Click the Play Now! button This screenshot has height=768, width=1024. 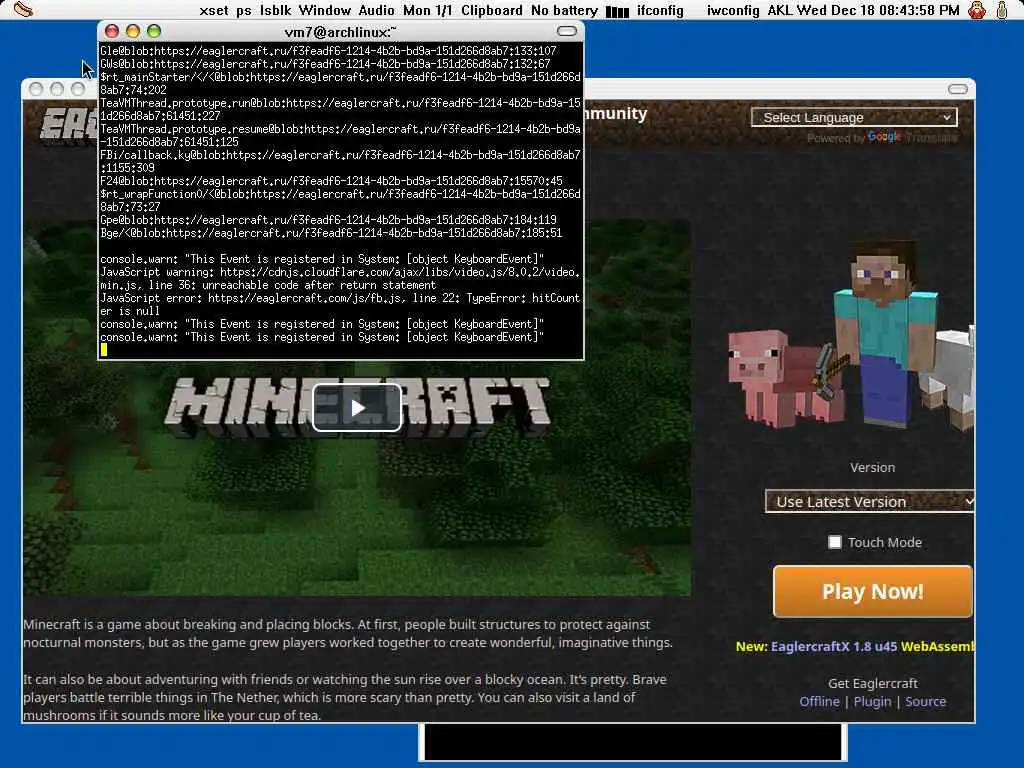(872, 592)
